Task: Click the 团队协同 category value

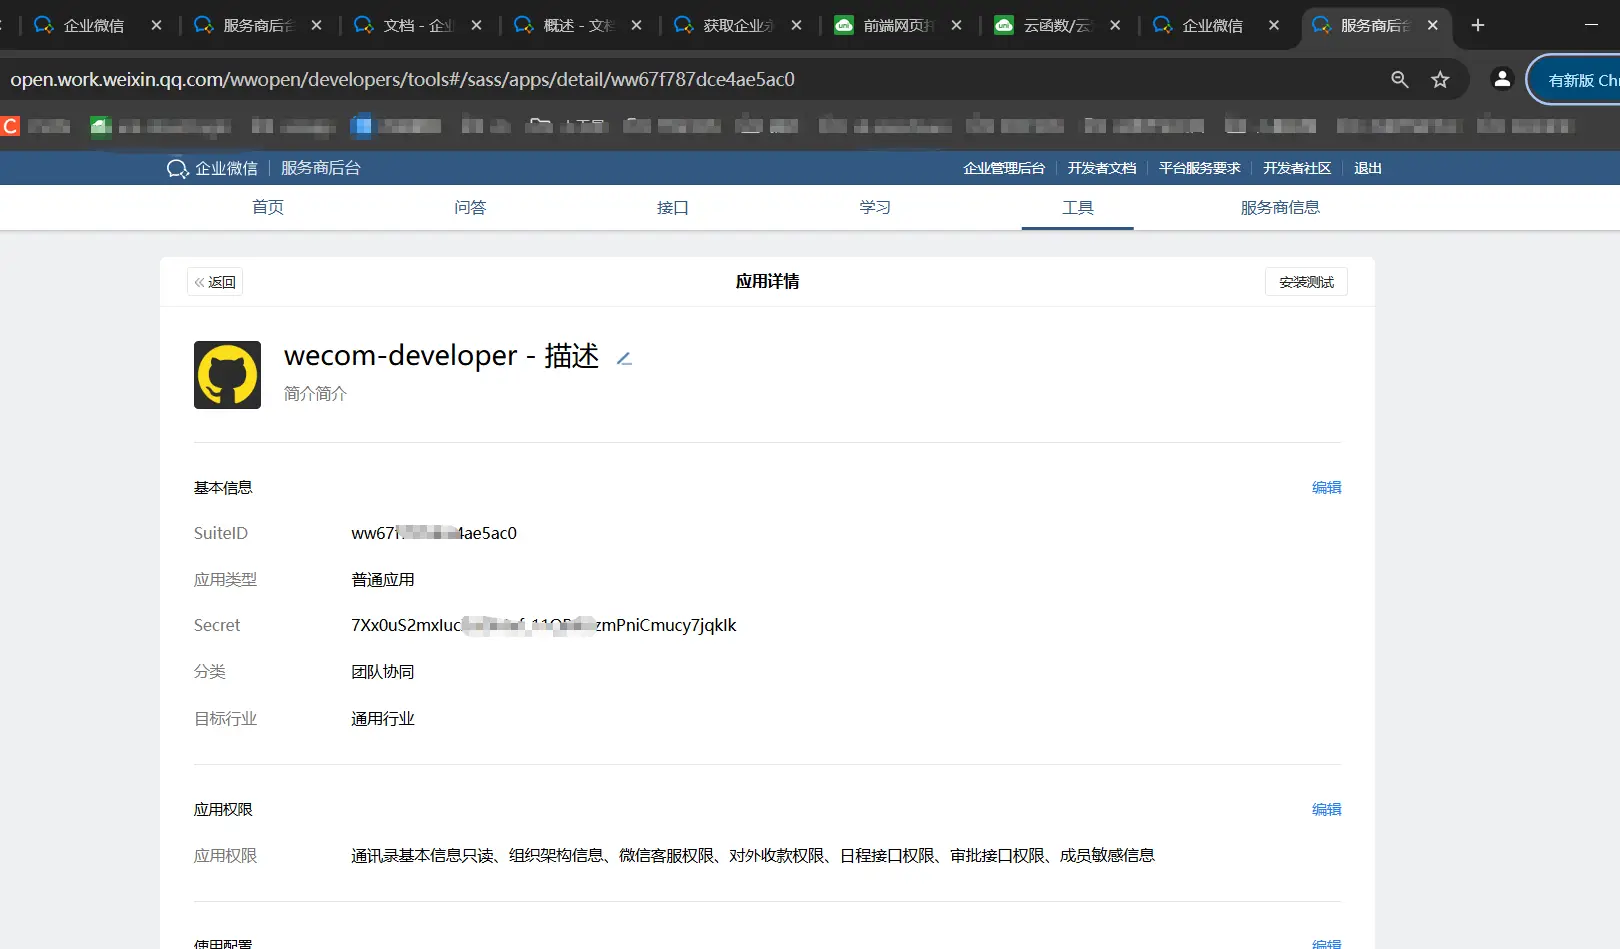Action: (x=383, y=671)
